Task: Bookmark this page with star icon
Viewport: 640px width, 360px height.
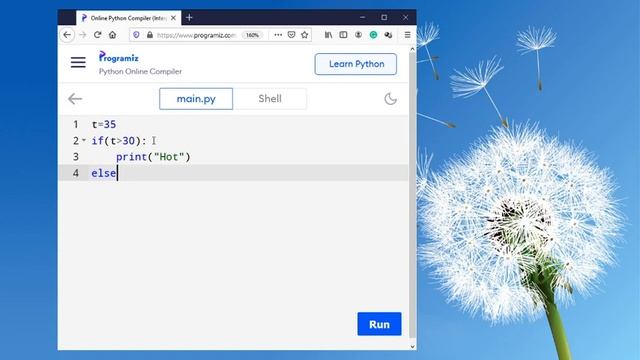Action: click(x=304, y=35)
